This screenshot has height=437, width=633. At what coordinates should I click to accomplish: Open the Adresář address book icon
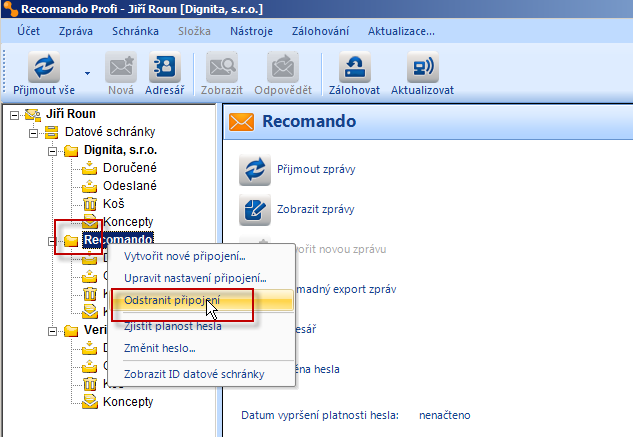(x=165, y=67)
